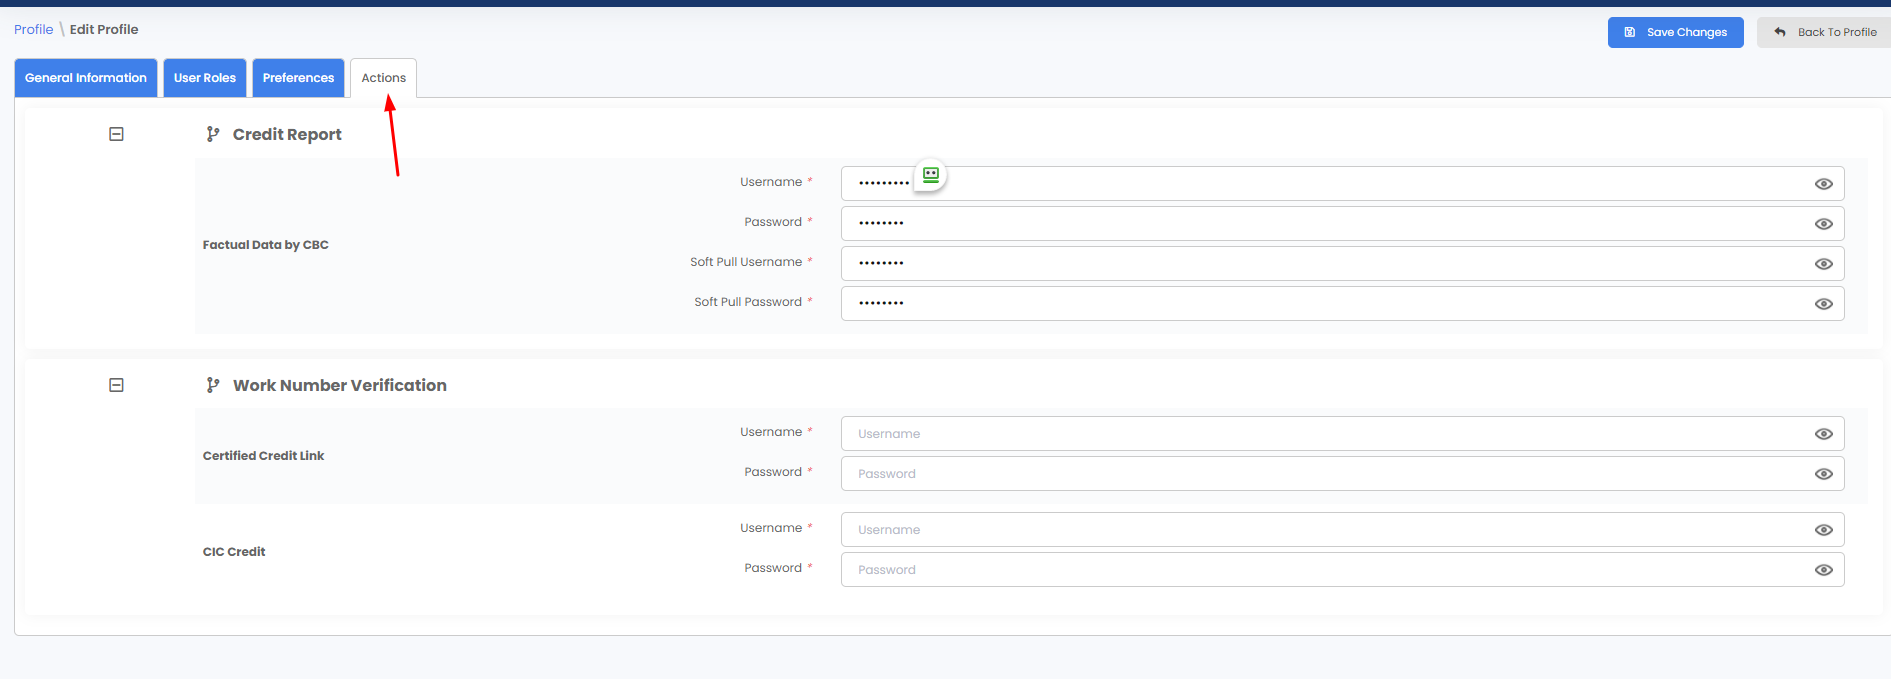Open the User Roles tab
This screenshot has height=679, width=1891.
205,78
